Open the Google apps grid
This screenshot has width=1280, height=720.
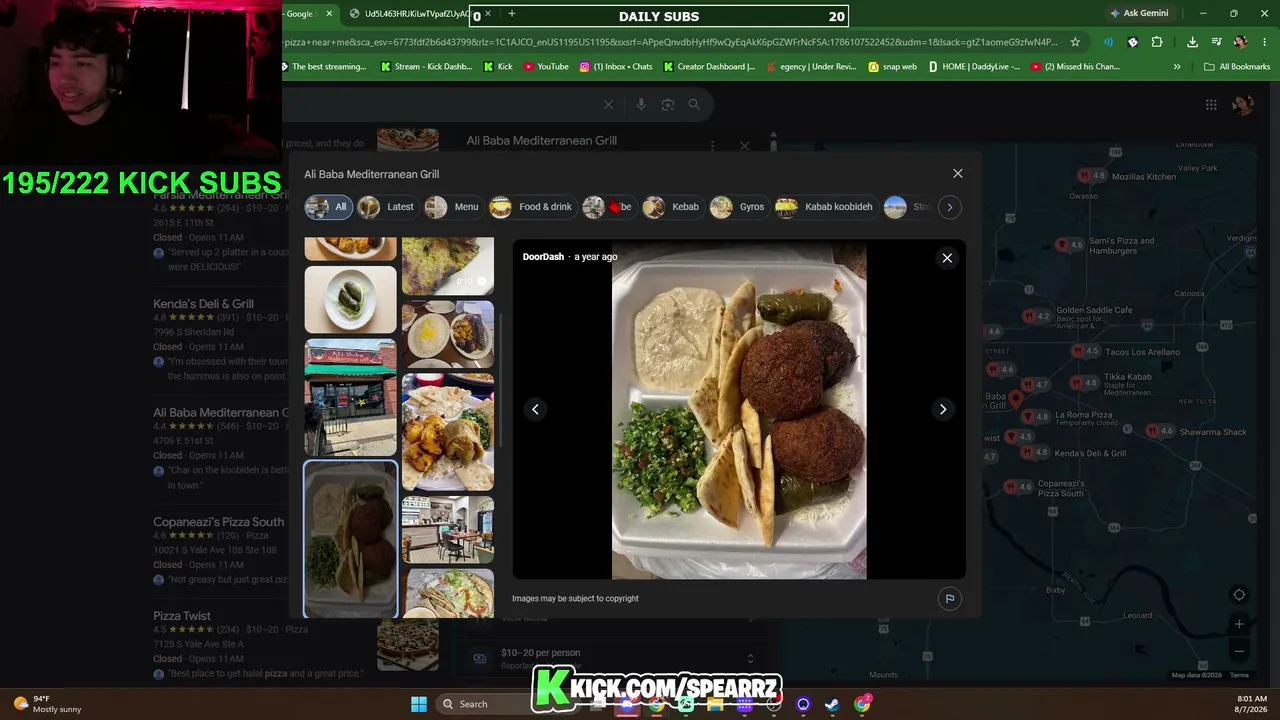pyautogui.click(x=1211, y=104)
